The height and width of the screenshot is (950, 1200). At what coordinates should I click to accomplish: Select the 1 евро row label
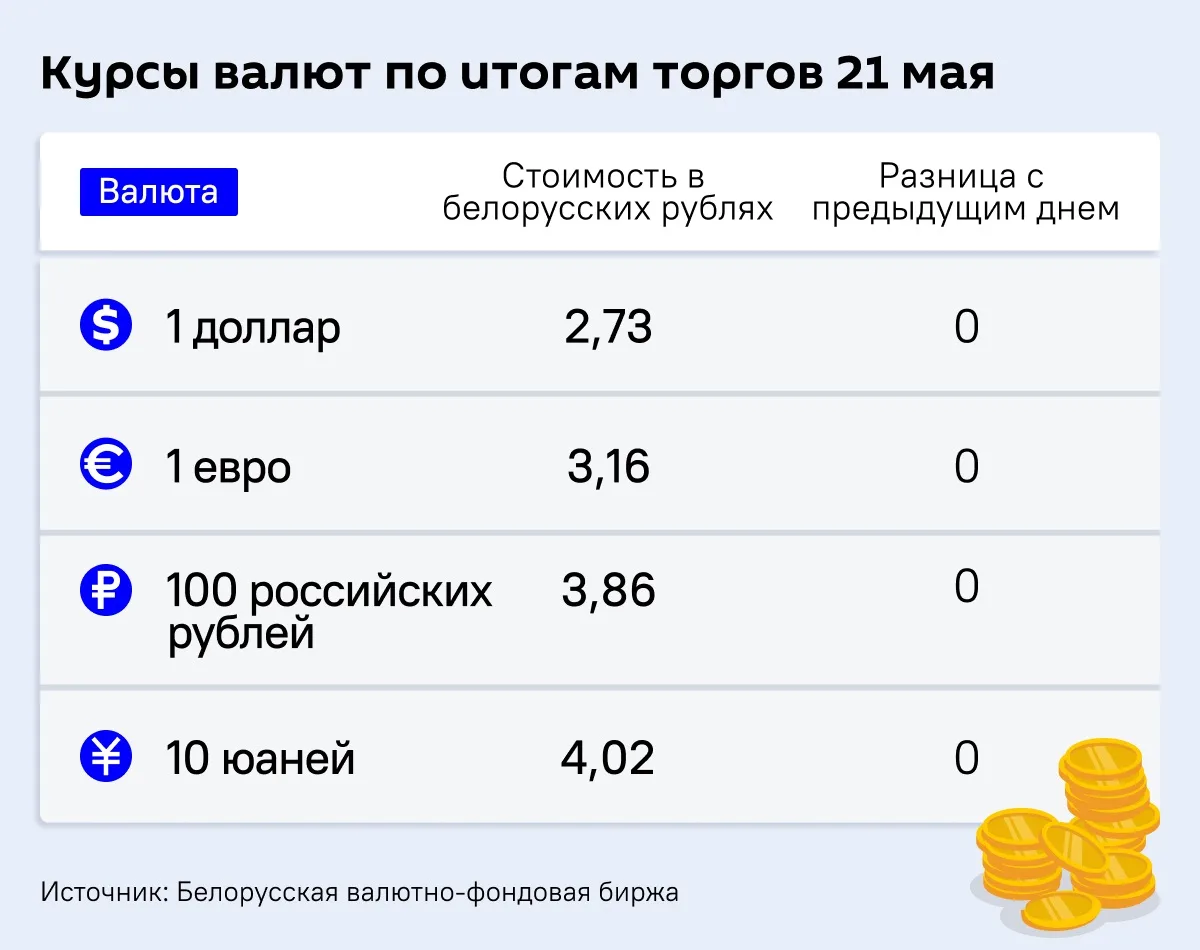click(x=229, y=467)
